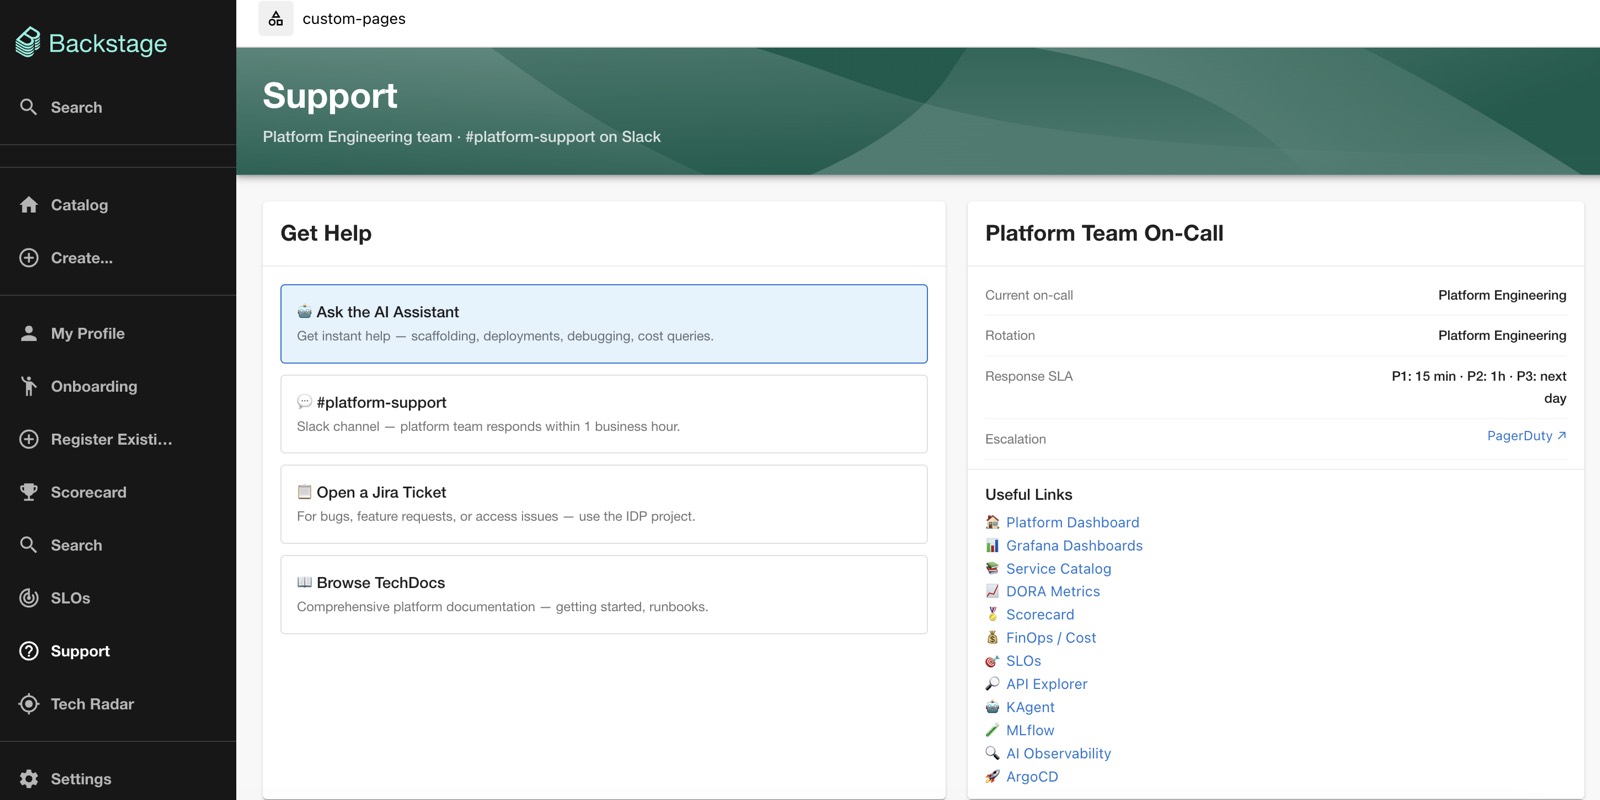Open Settings in the sidebar
The height and width of the screenshot is (800, 1600).
pyautogui.click(x=118, y=779)
